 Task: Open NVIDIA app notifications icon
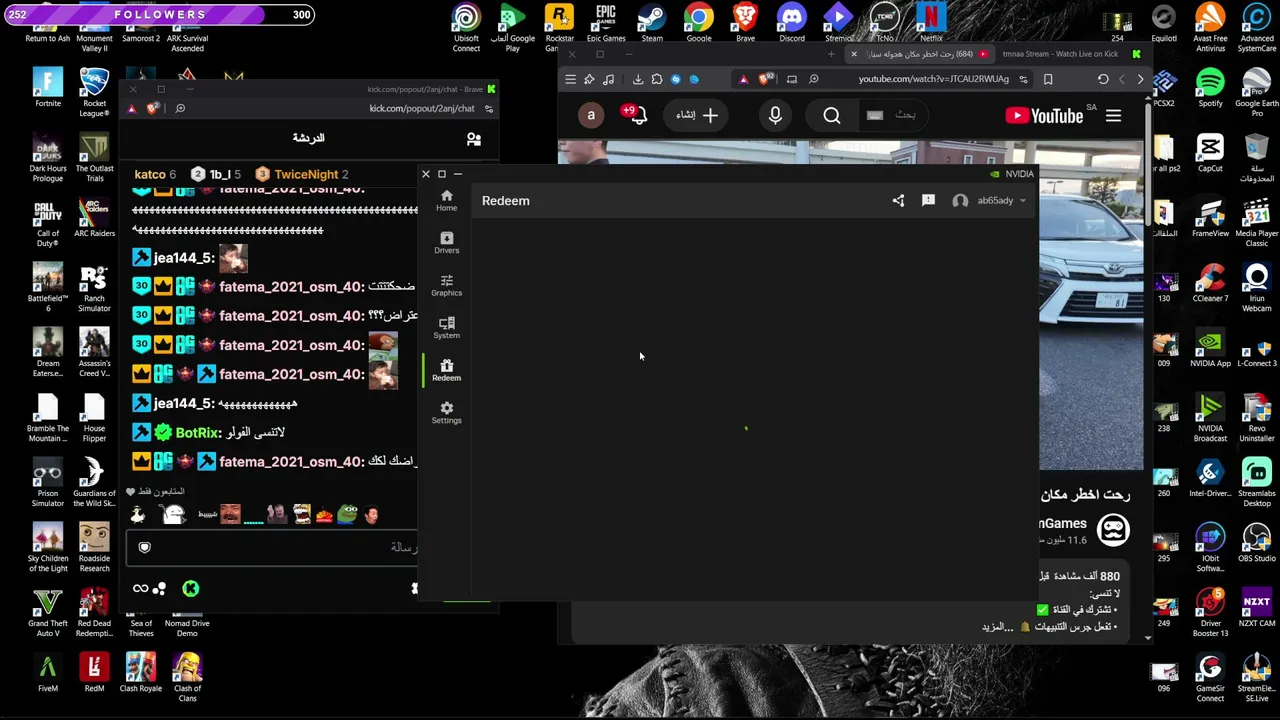point(928,201)
